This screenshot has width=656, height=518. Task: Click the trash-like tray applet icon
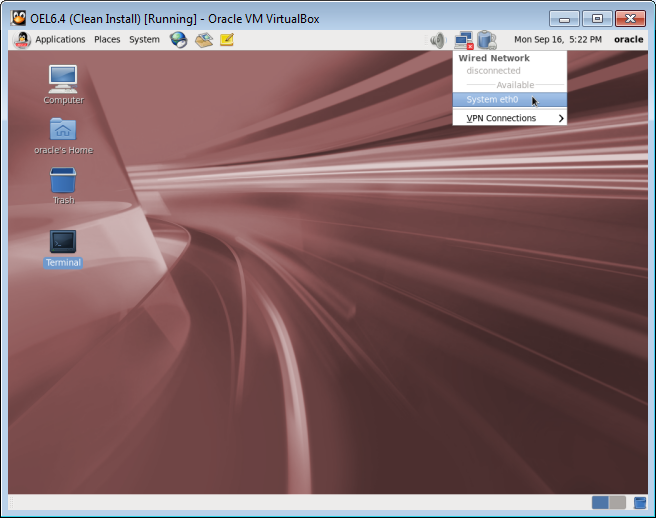click(x=487, y=40)
